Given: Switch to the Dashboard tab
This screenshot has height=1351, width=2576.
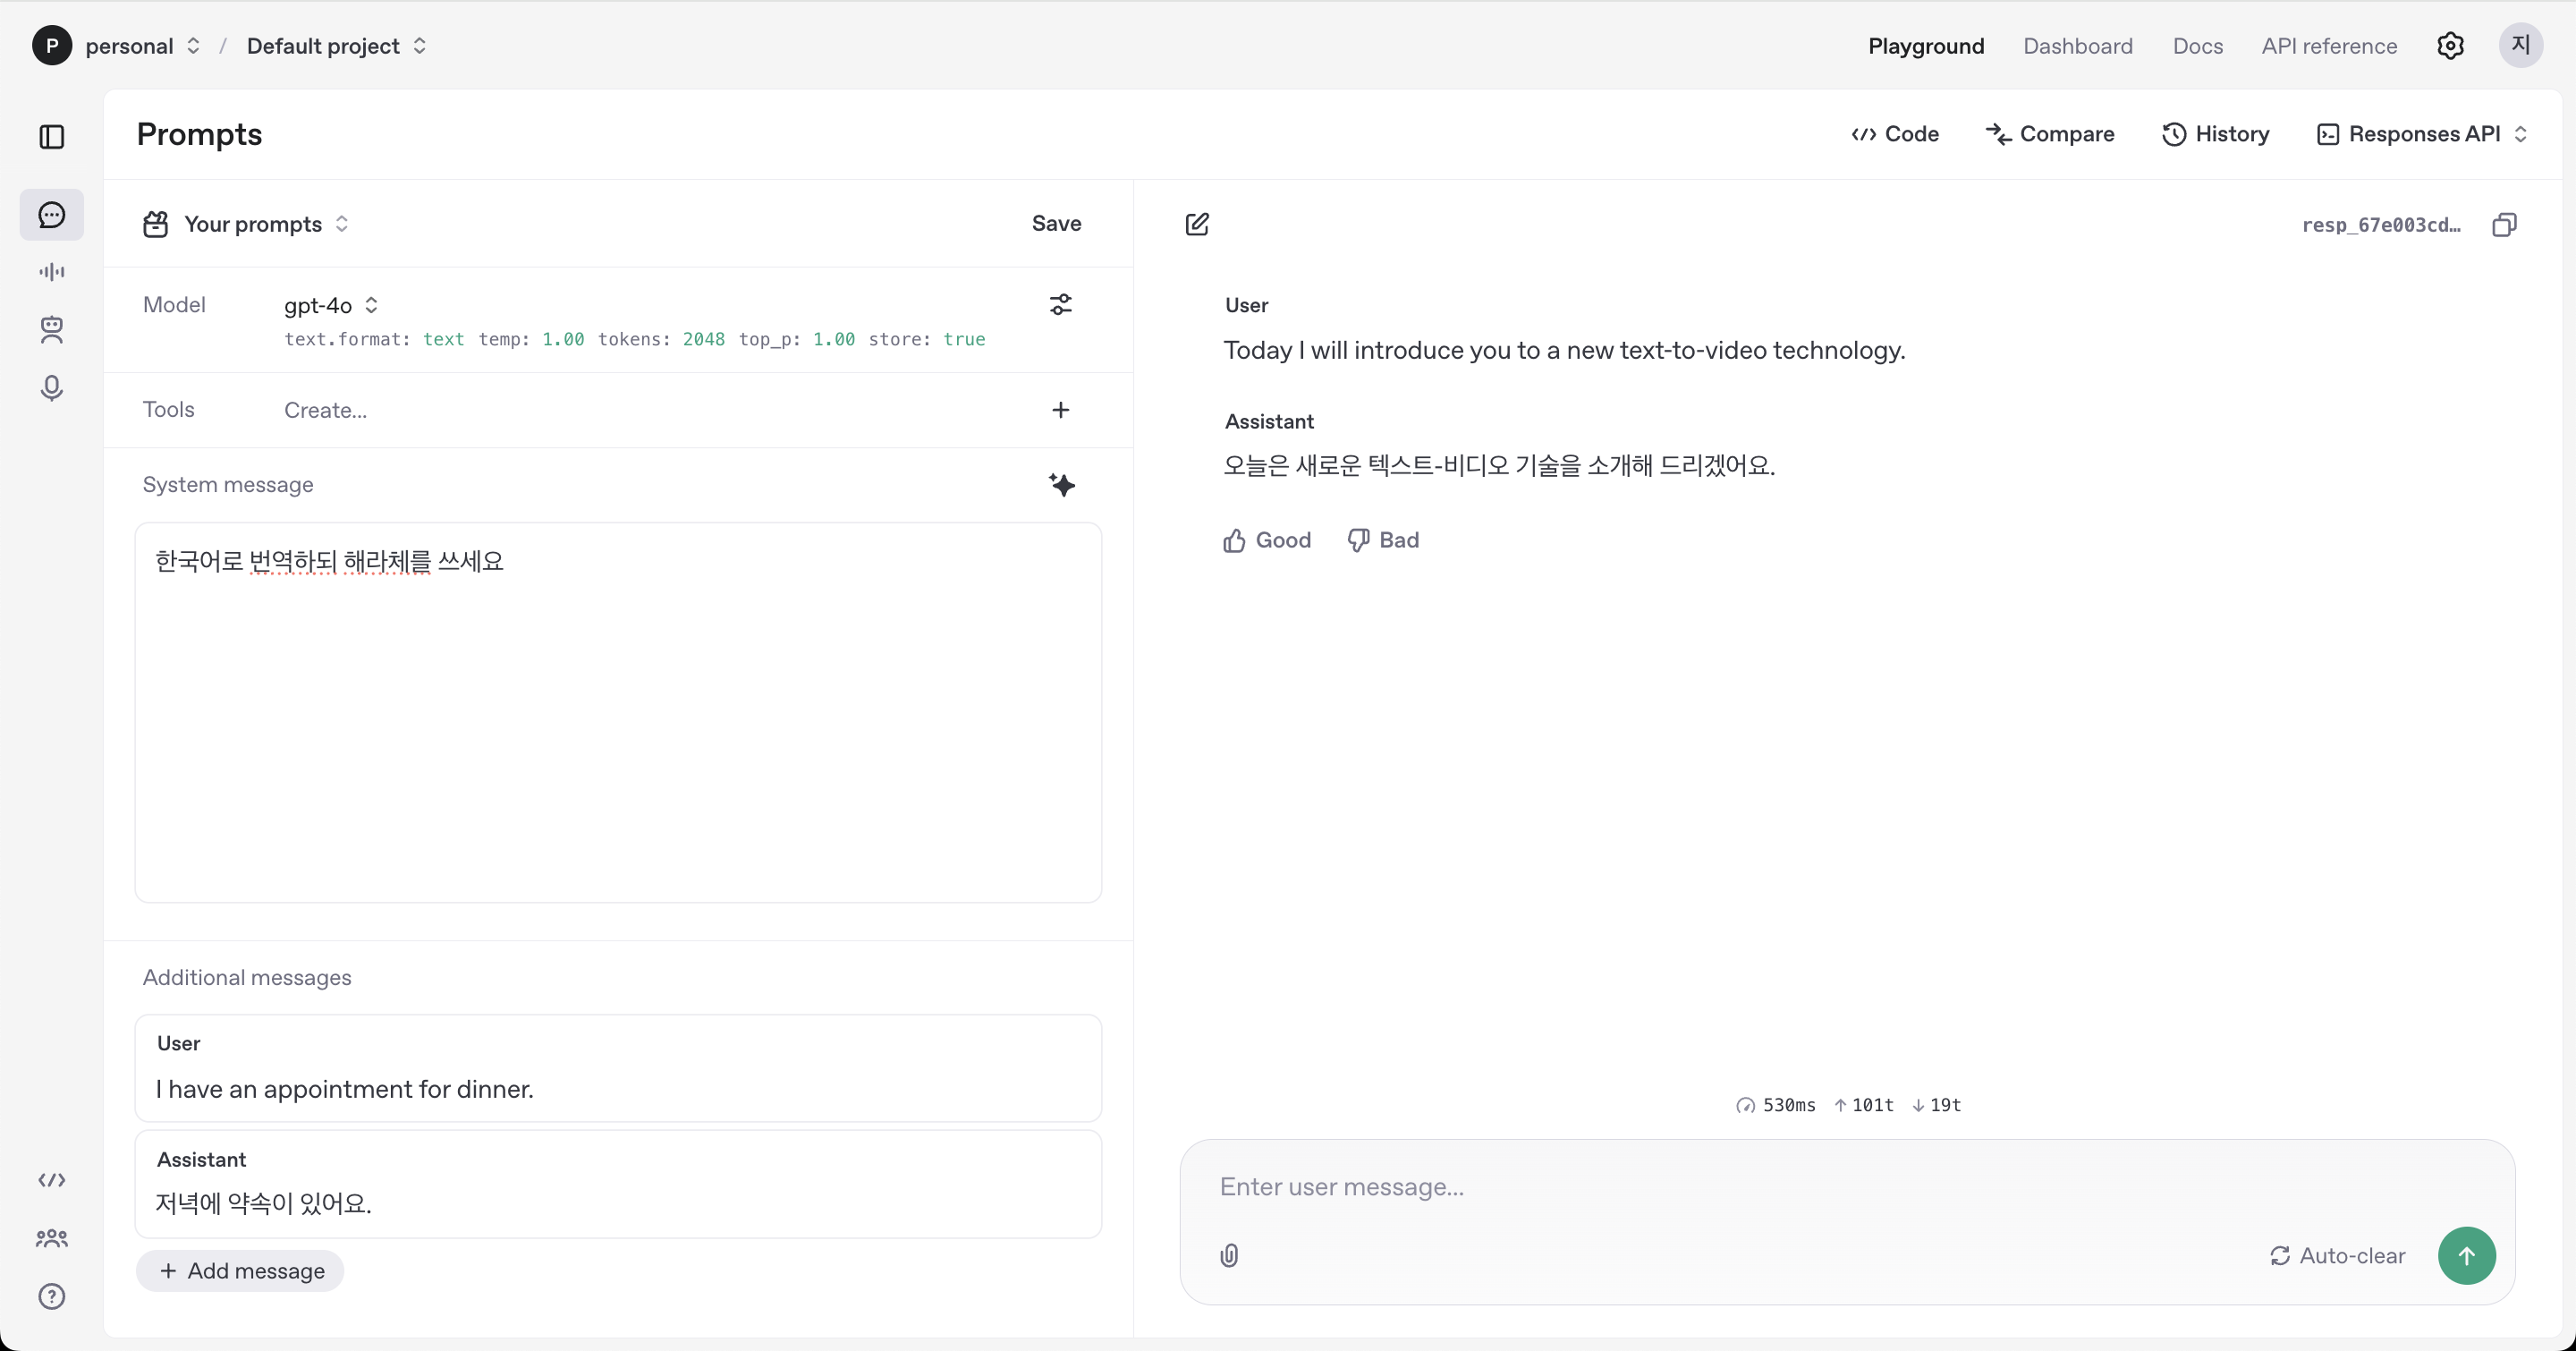Looking at the screenshot, I should [2077, 46].
